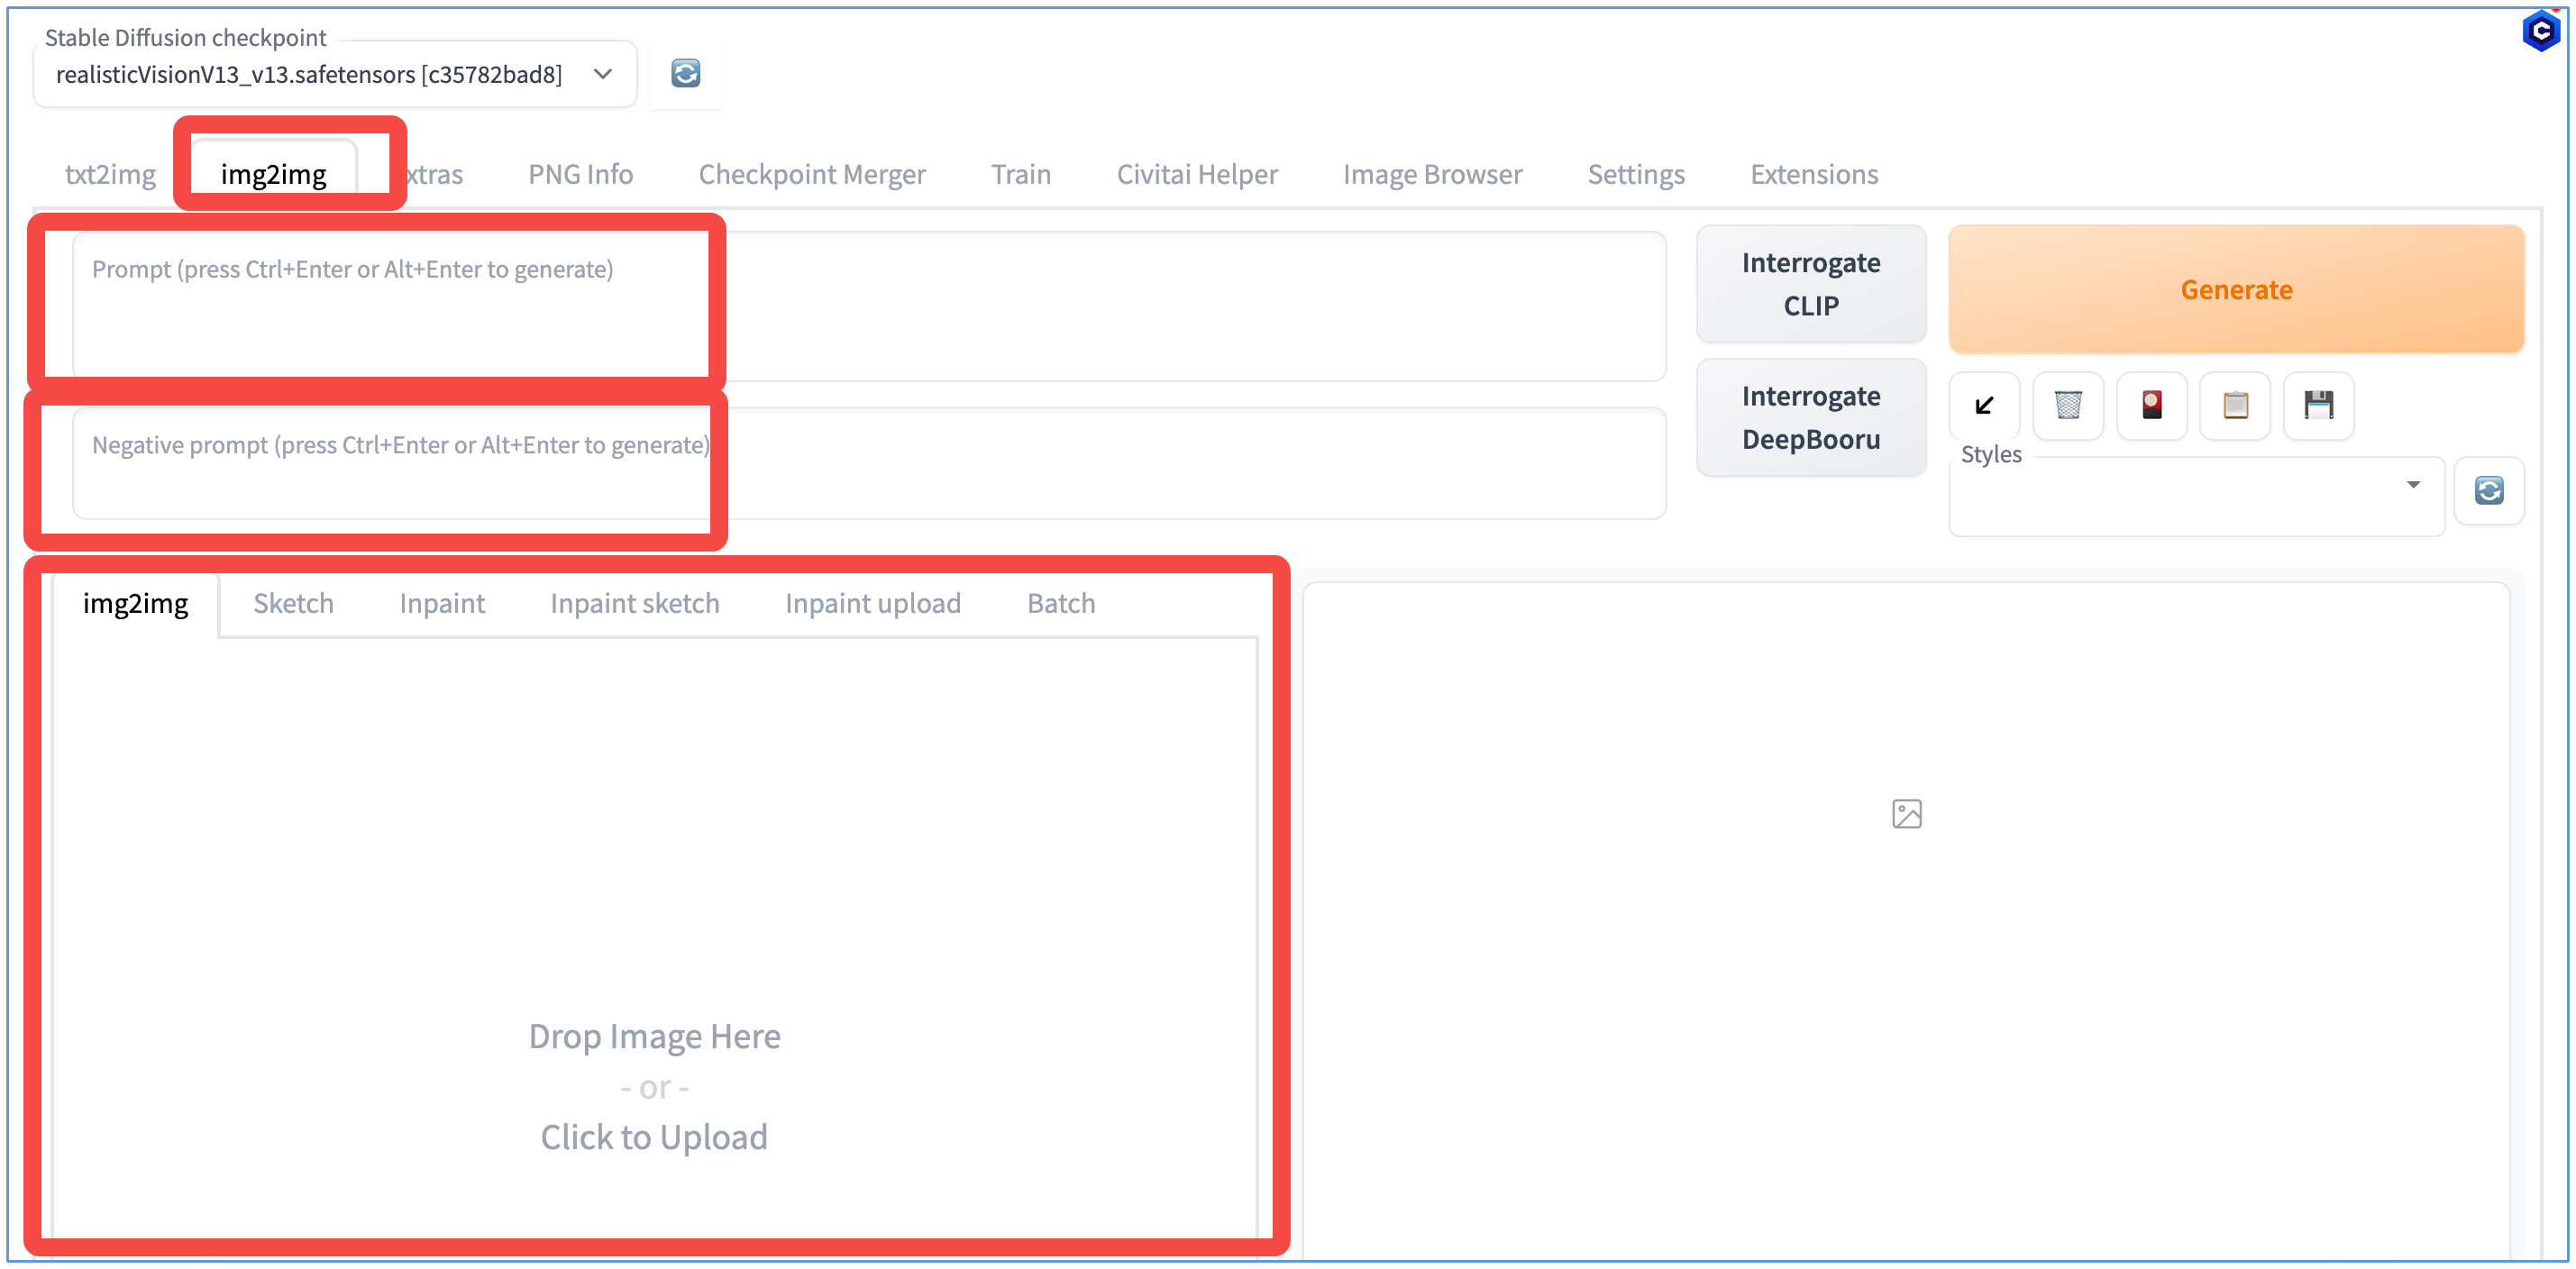Viewport: 2576px width, 1269px height.
Task: Click the refresh styles icon
Action: pyautogui.click(x=2488, y=491)
